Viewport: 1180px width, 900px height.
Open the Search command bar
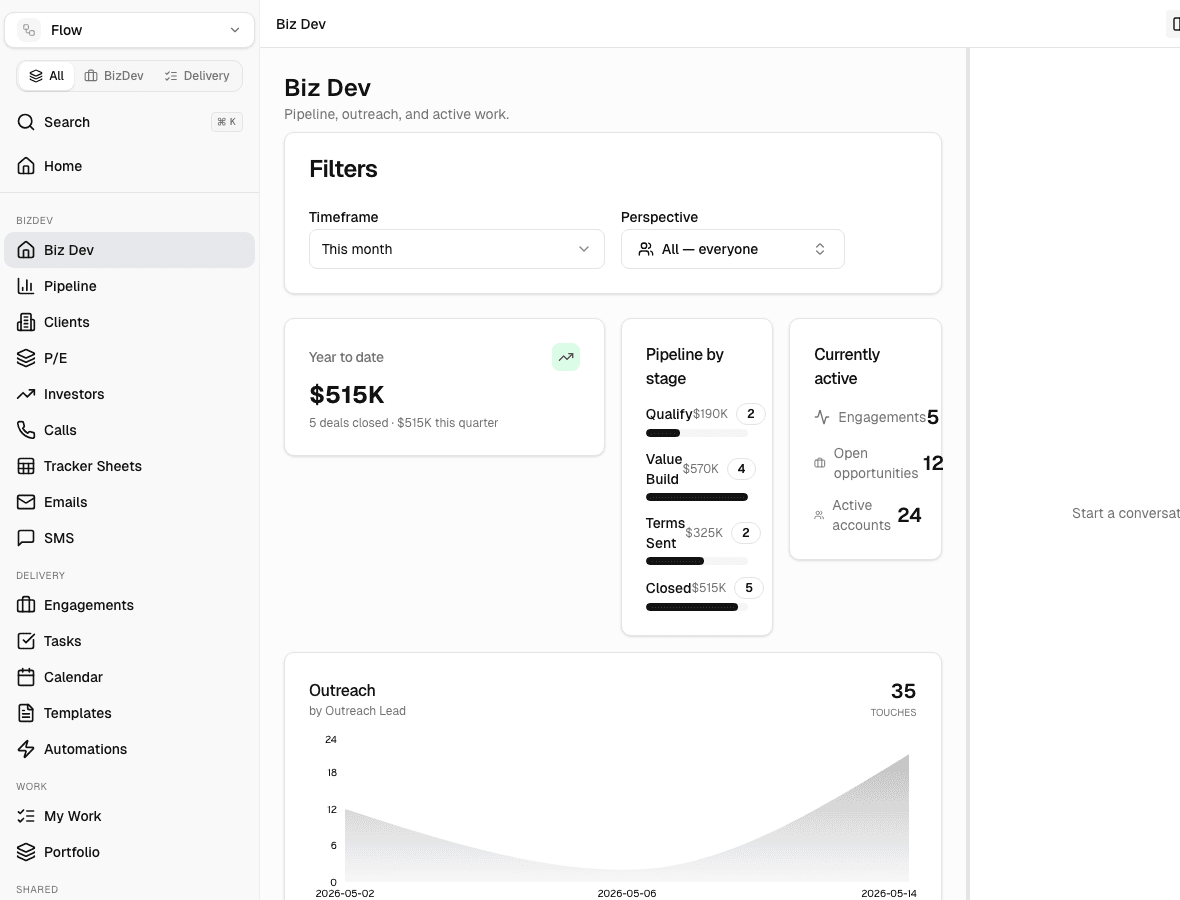129,122
